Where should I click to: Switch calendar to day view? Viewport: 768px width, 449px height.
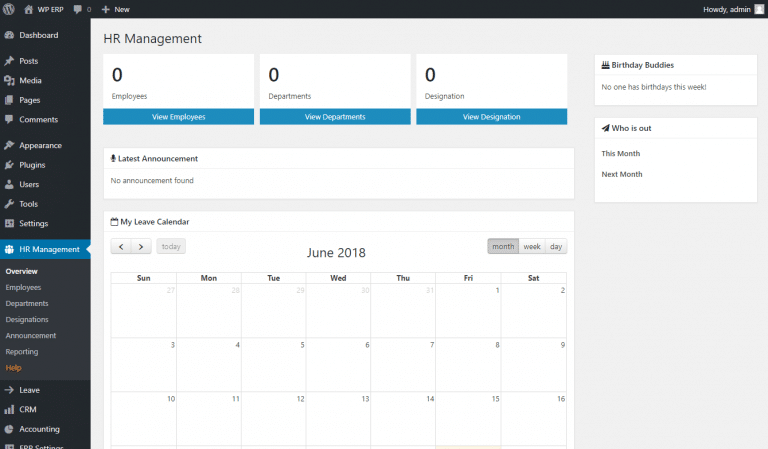click(x=556, y=246)
